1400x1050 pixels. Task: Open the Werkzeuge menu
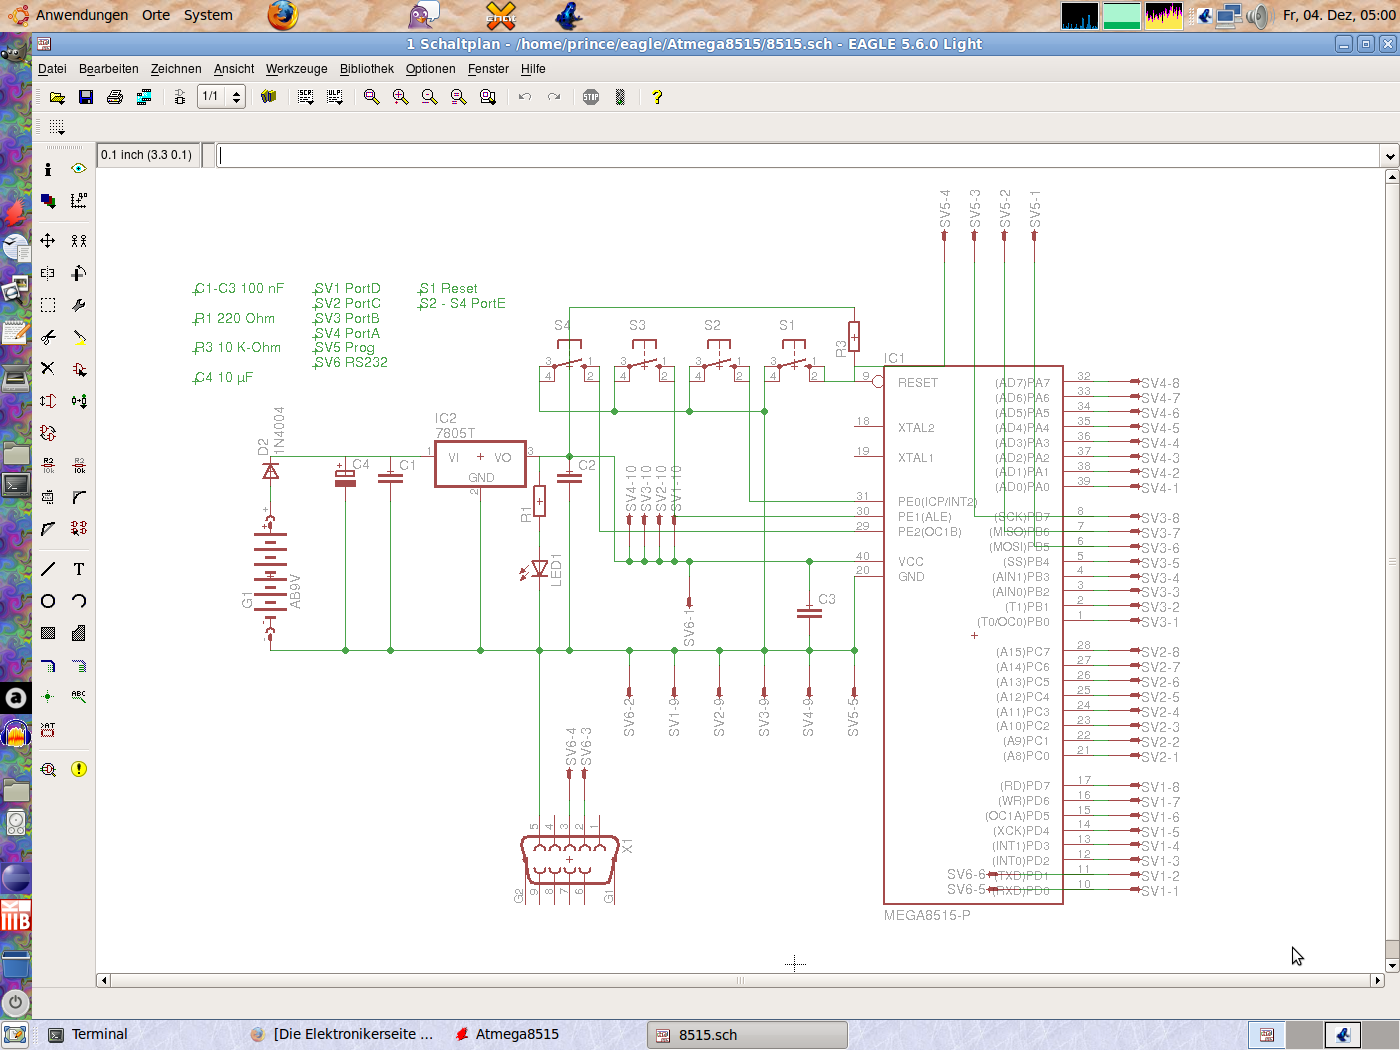tap(297, 69)
